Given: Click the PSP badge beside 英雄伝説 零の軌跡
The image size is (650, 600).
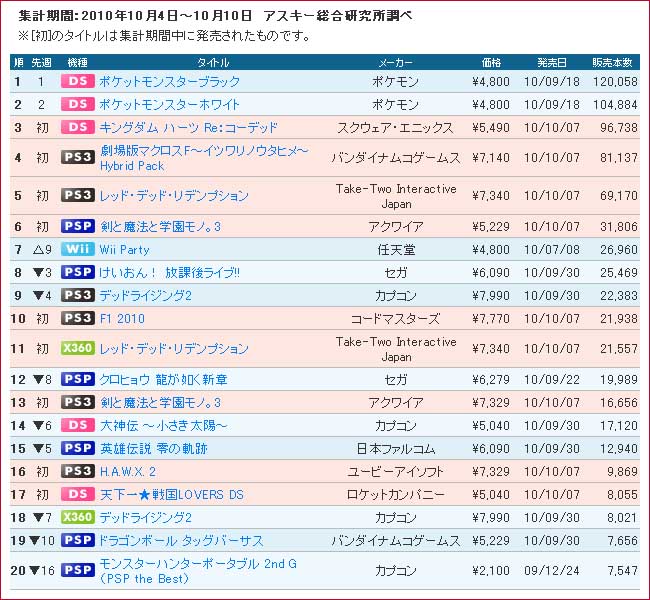Looking at the screenshot, I should [78, 448].
